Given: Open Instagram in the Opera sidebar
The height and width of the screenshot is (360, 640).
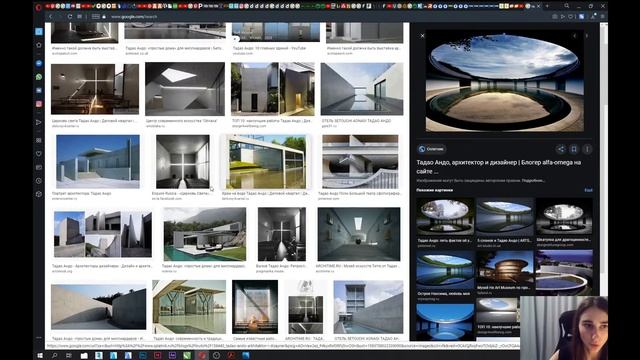Looking at the screenshot, I should 39,104.
